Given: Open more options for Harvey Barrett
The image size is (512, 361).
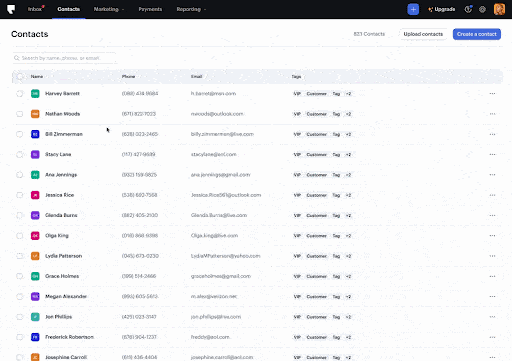Looking at the screenshot, I should click(x=492, y=94).
